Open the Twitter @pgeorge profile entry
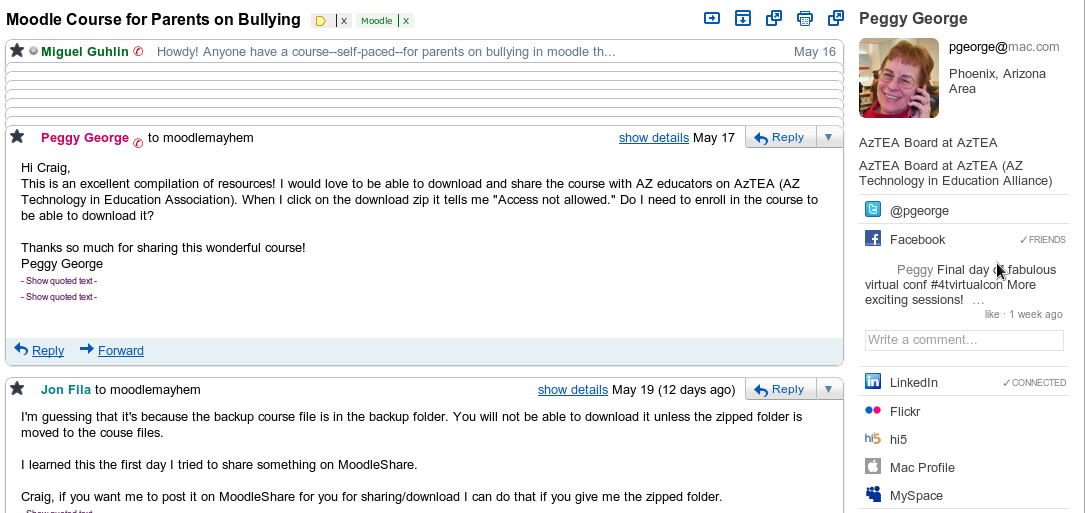 (919, 211)
